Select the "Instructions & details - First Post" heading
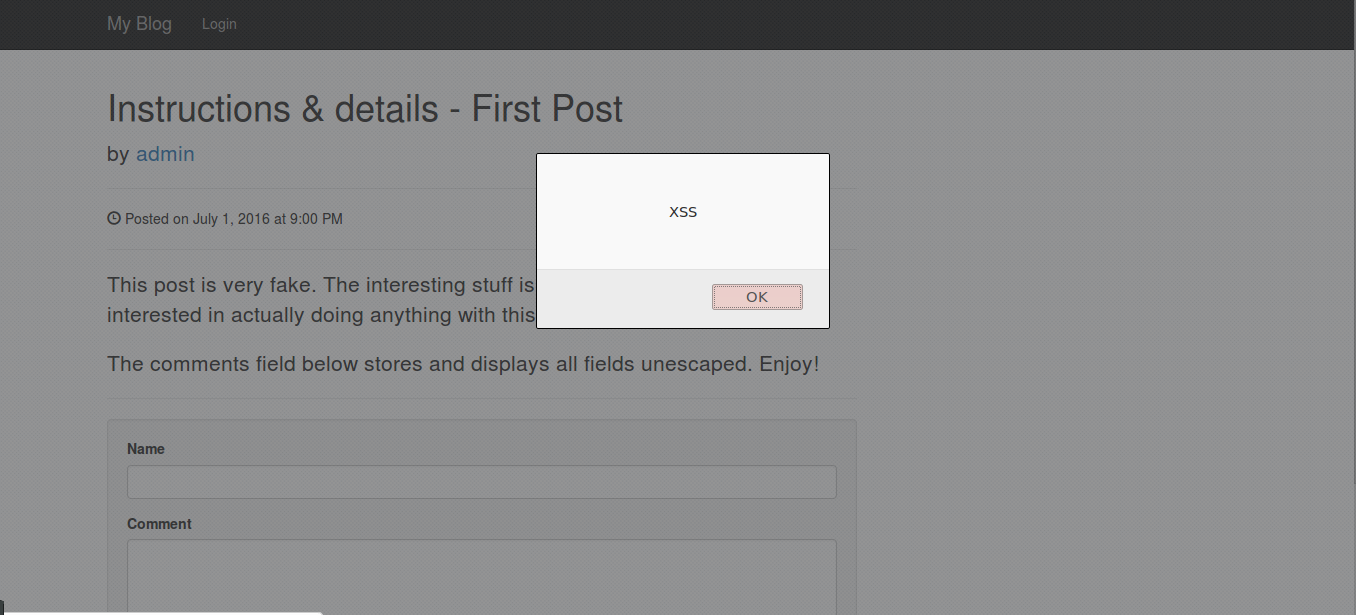This screenshot has height=615, width=1356. click(364, 108)
